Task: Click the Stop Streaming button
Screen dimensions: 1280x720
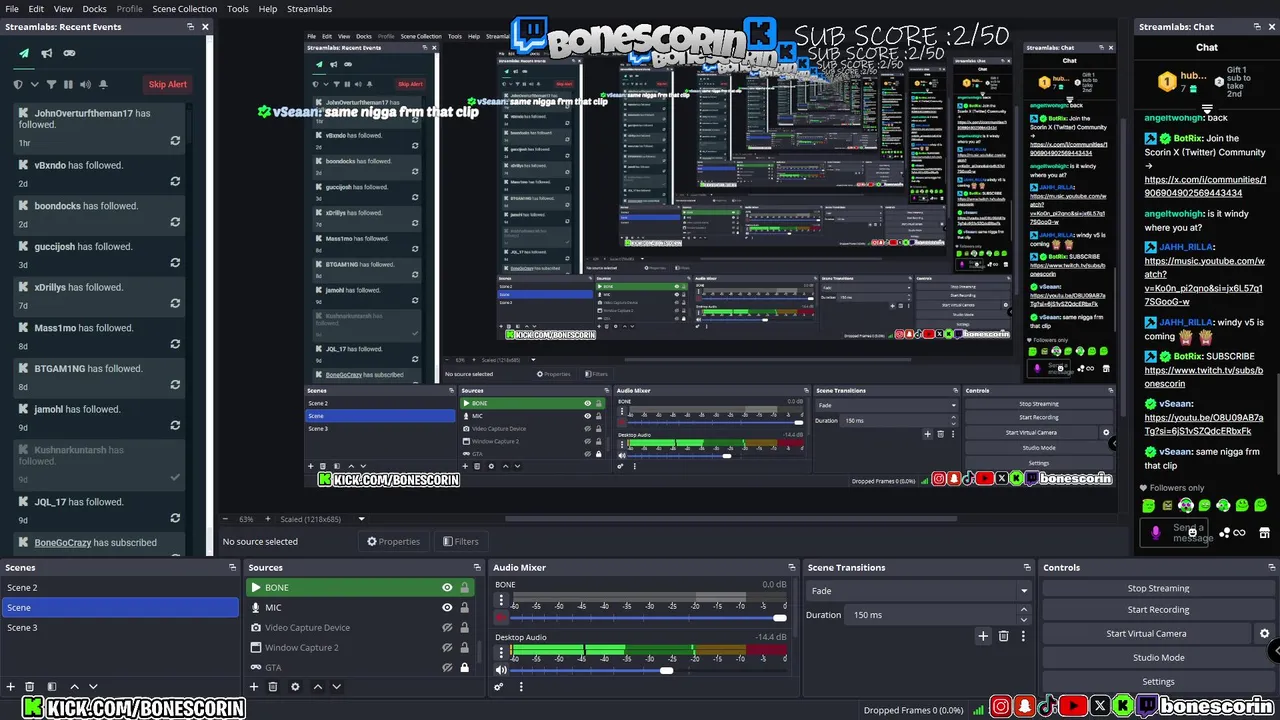Action: [1158, 589]
